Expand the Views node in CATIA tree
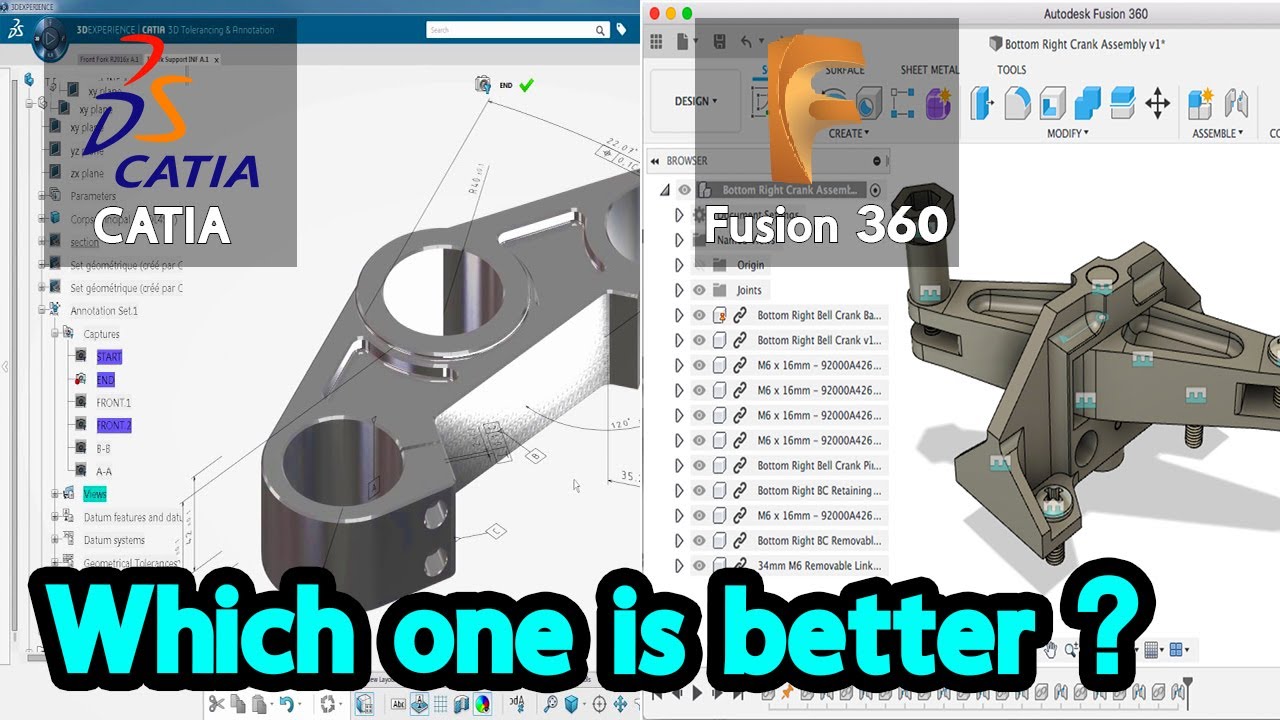The image size is (1280, 720). tap(56, 494)
